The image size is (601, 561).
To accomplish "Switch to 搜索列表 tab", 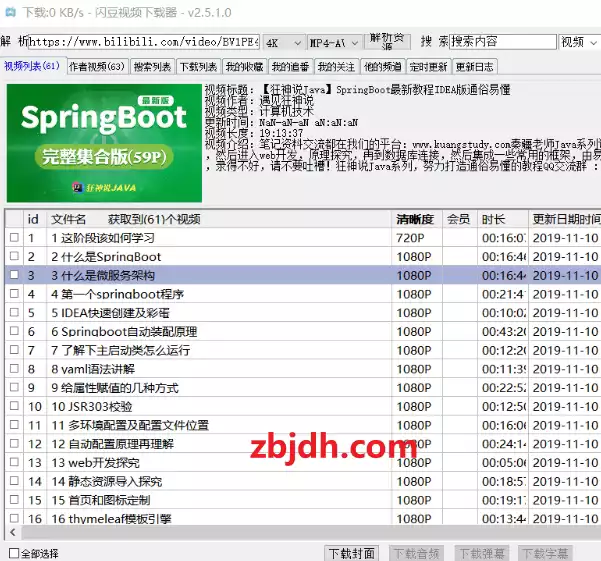I will [153, 67].
